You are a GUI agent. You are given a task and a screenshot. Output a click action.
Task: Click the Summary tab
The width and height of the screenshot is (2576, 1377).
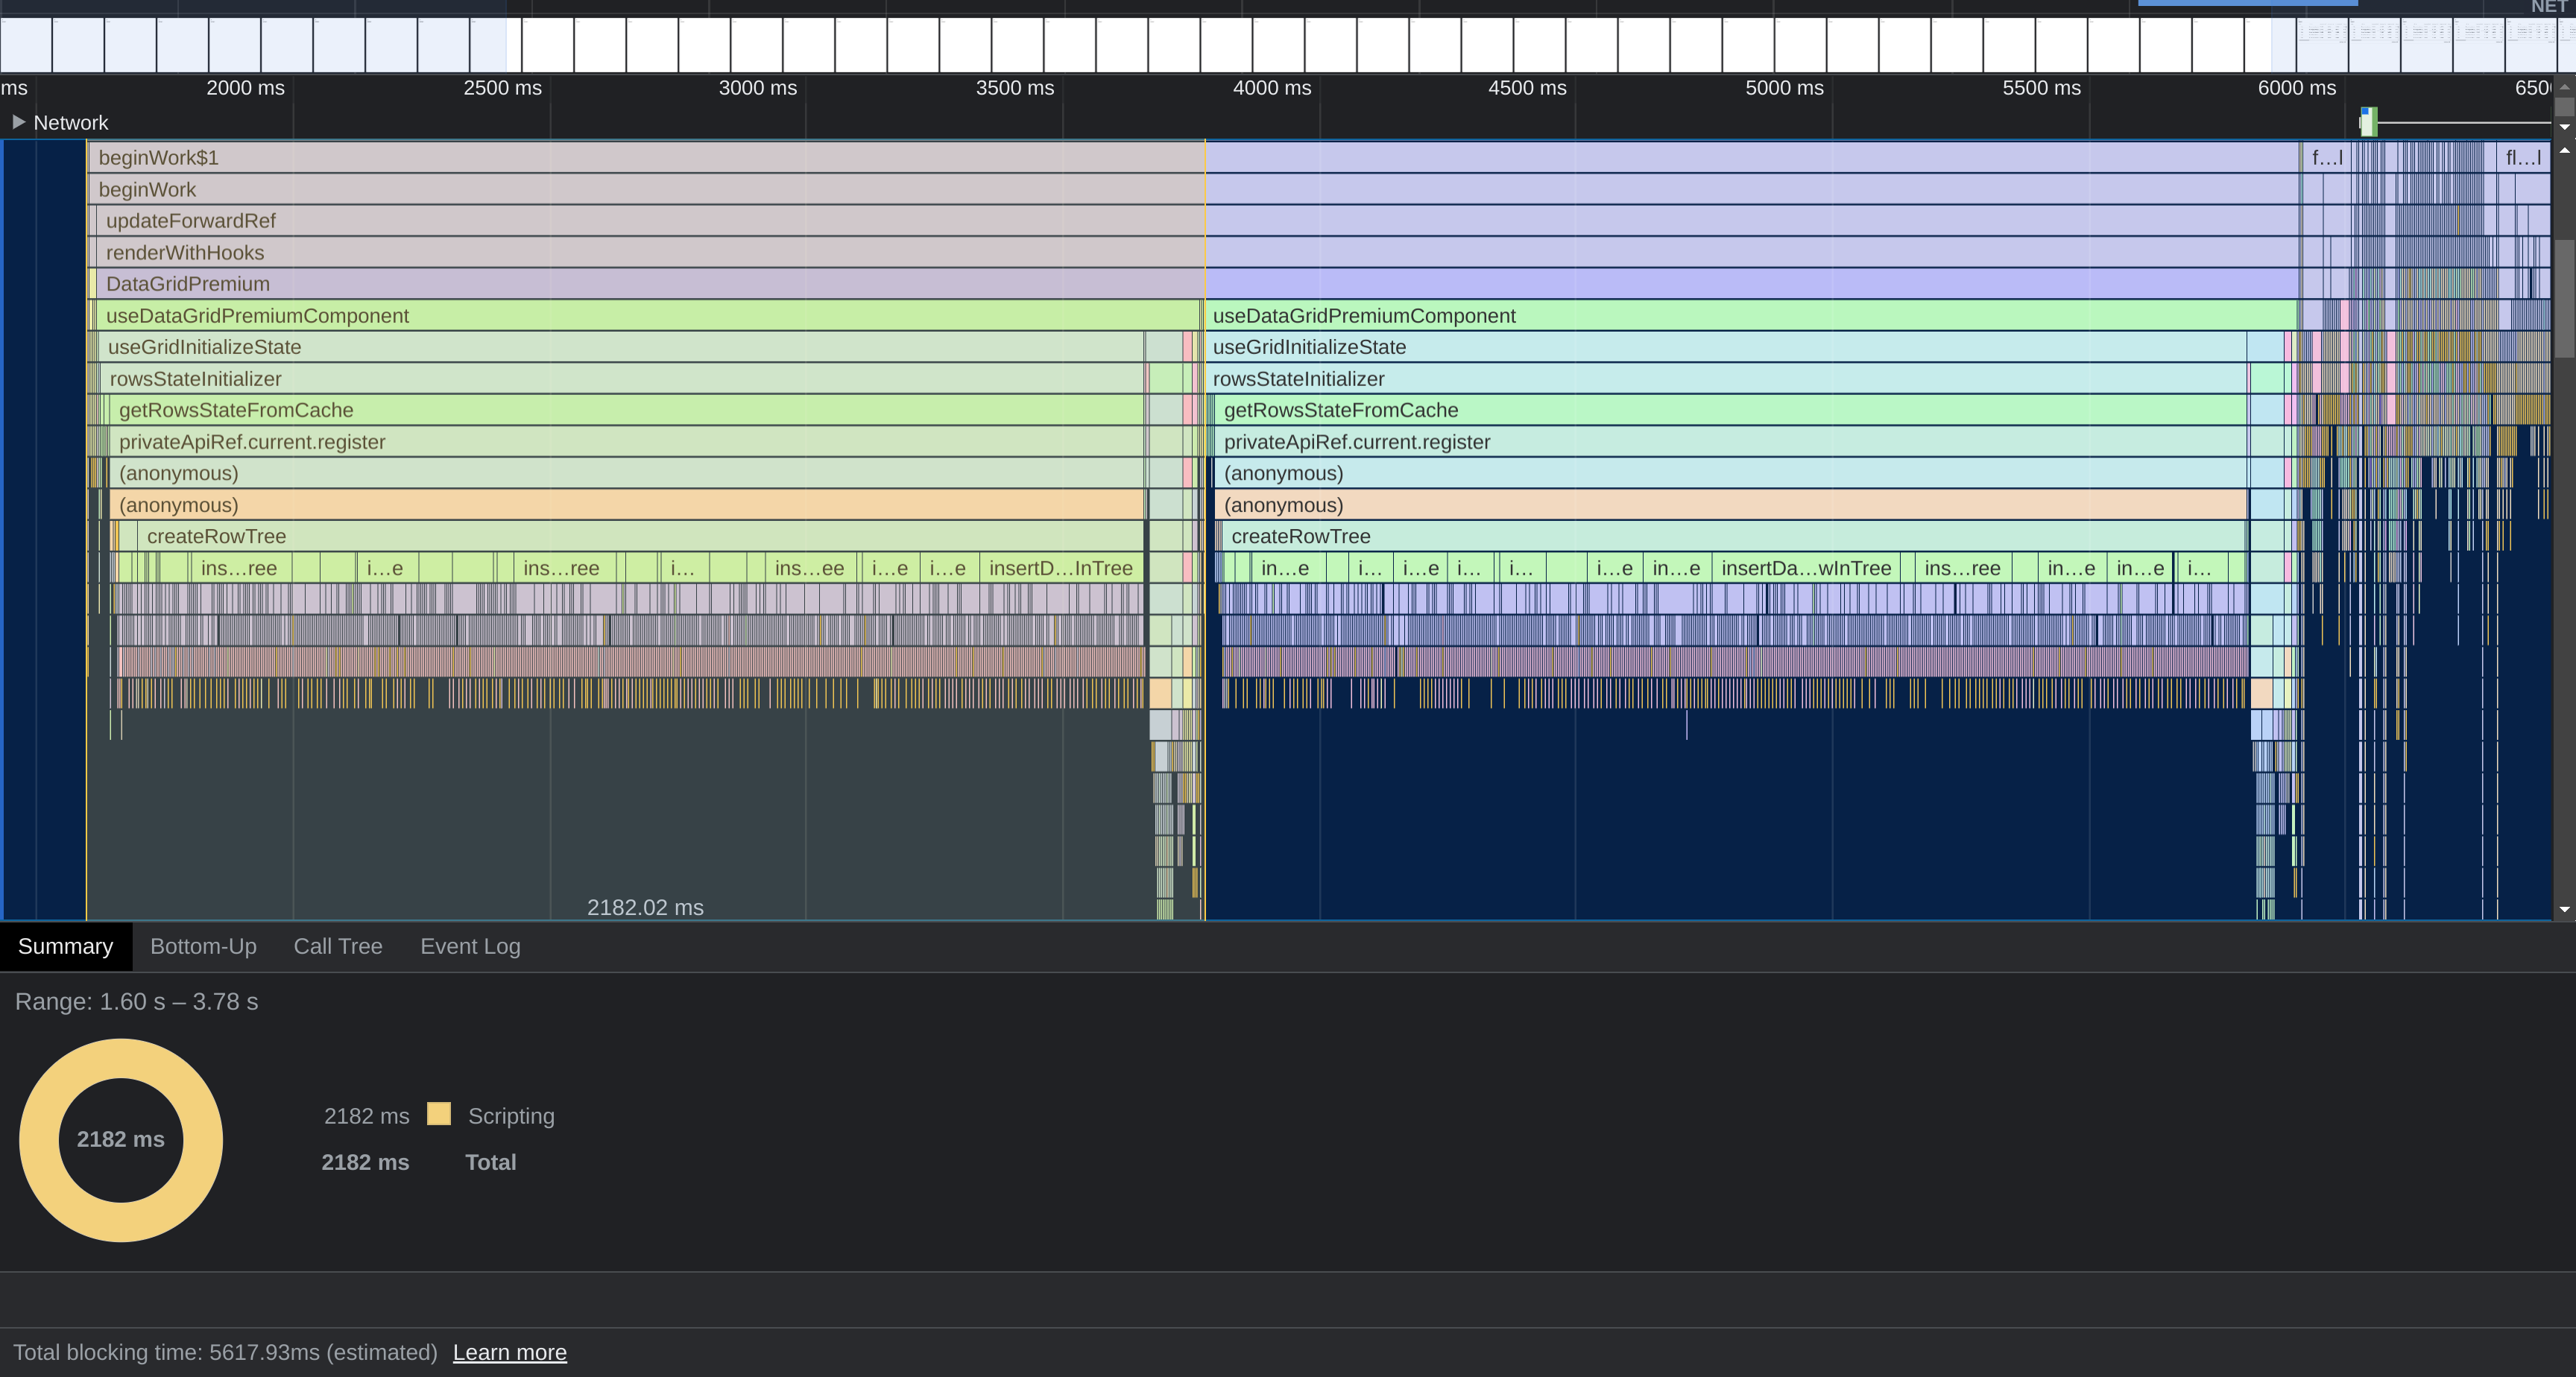[65, 946]
